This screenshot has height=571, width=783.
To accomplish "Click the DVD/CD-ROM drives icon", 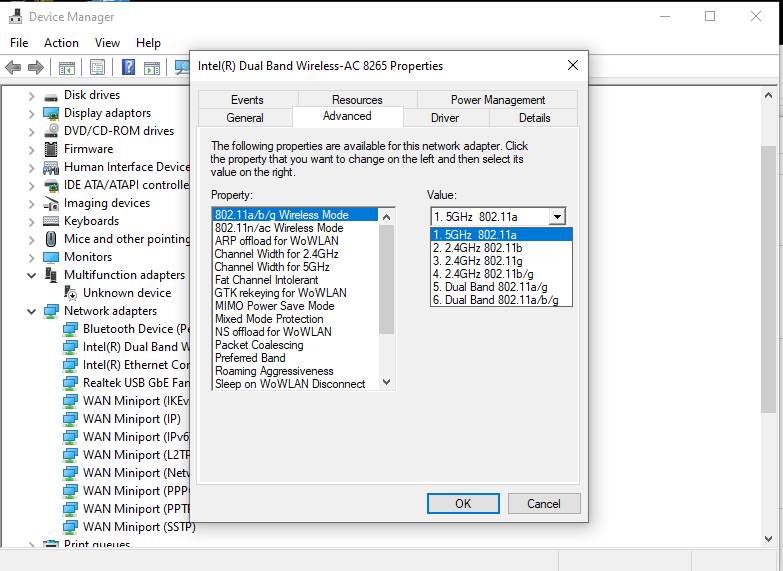I will [50, 131].
